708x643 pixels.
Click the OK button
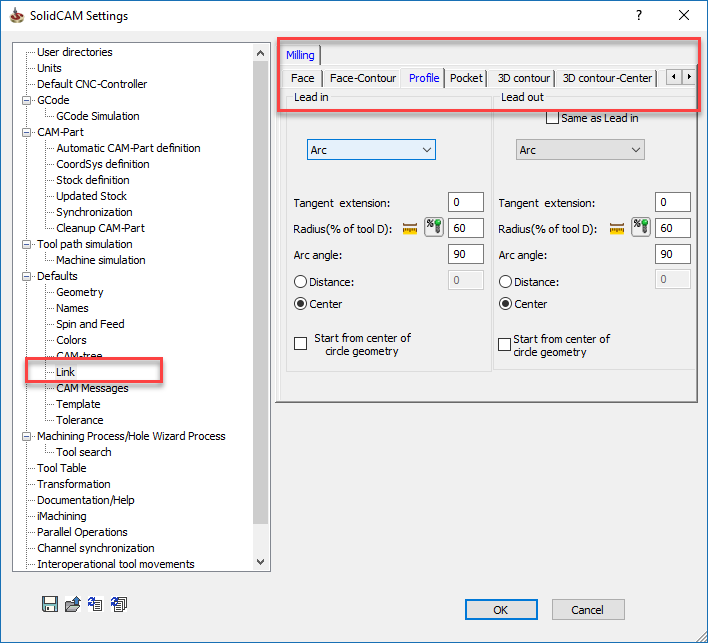tap(501, 610)
